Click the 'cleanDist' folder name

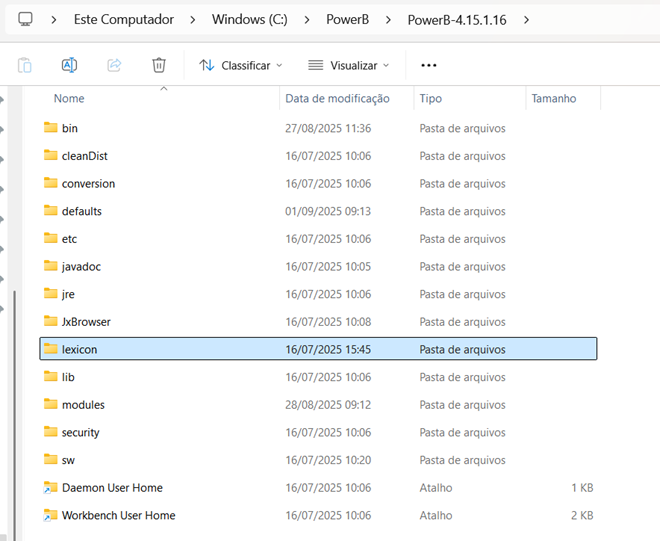(x=85, y=156)
